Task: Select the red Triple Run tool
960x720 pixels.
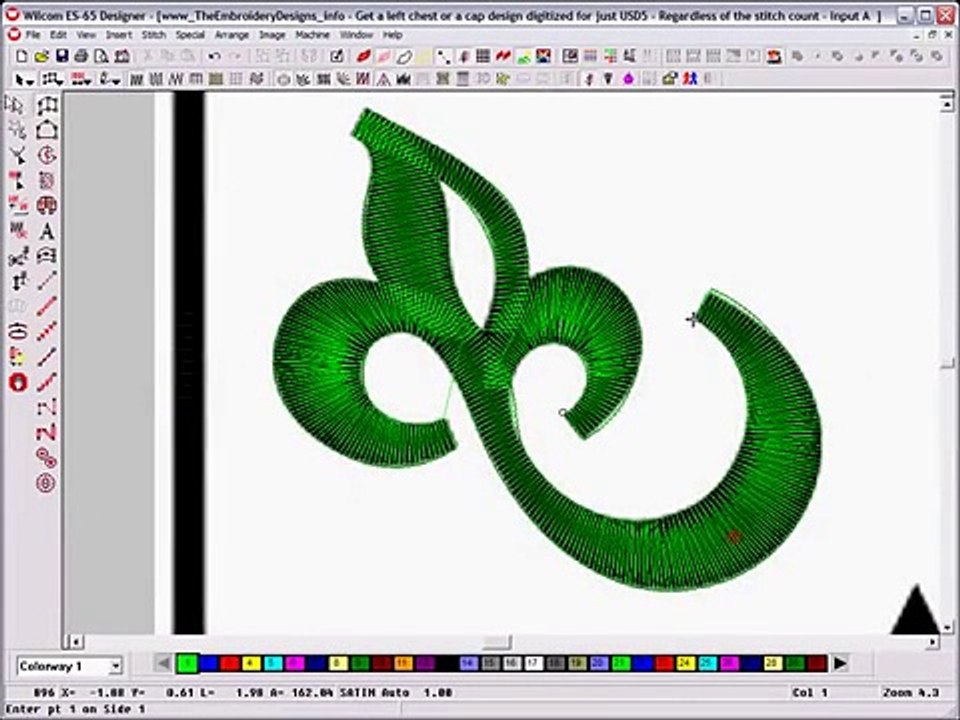Action: coord(47,306)
